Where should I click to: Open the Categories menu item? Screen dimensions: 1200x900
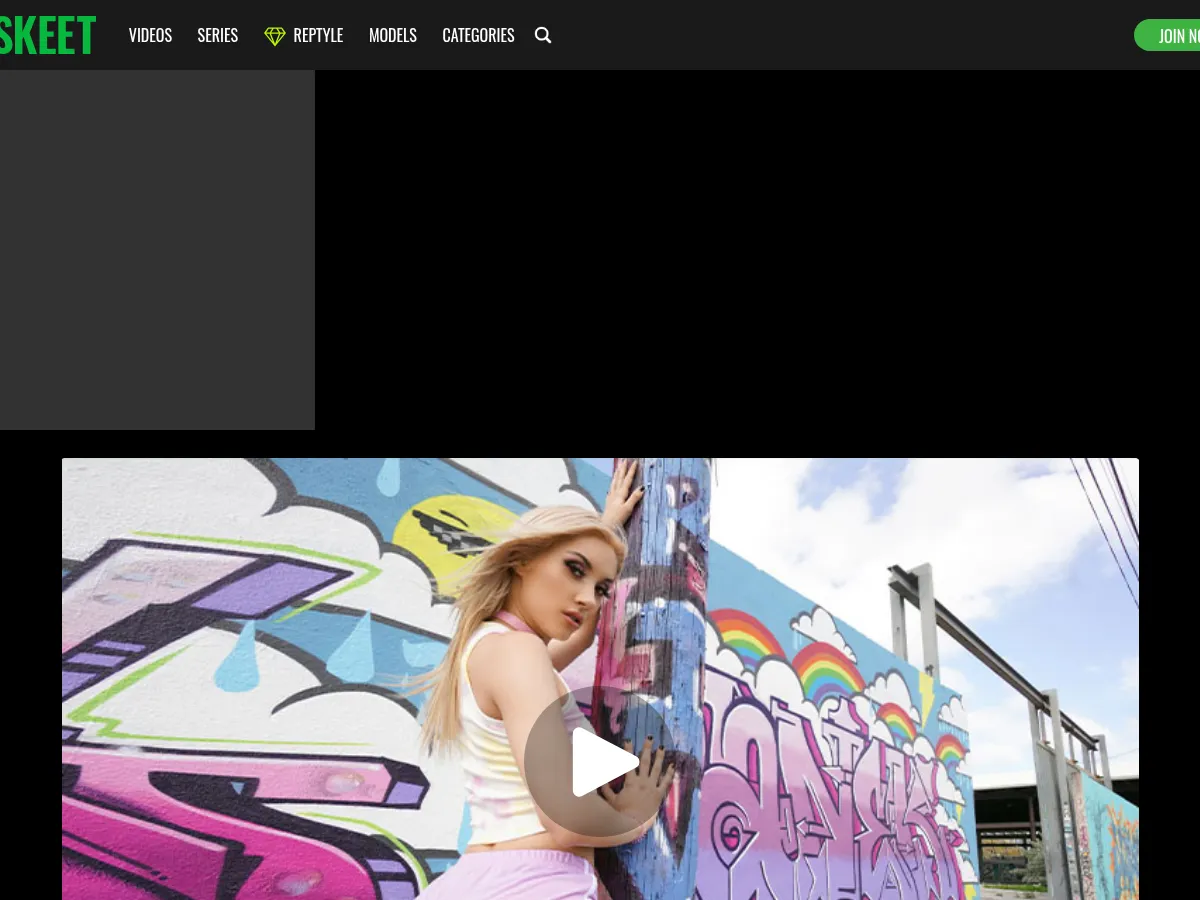(x=478, y=35)
